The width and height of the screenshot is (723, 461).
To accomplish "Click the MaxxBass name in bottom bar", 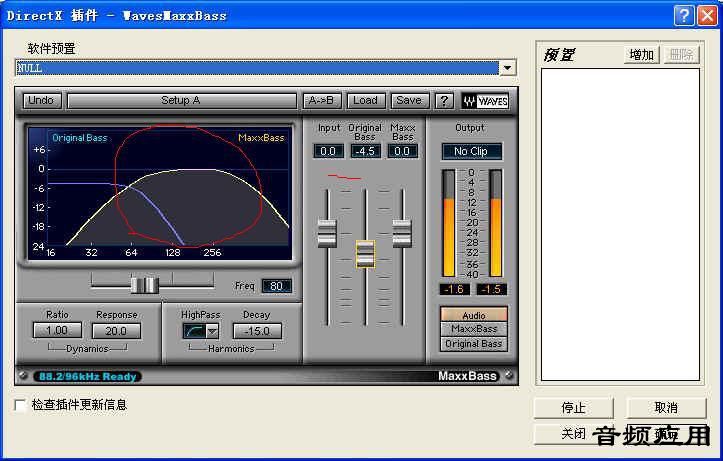I will 467,376.
